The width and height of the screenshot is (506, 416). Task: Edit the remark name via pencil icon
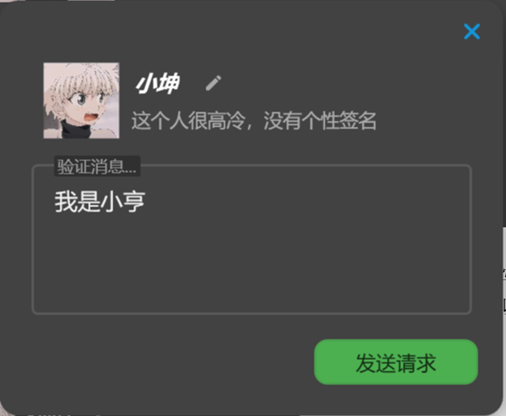point(213,83)
